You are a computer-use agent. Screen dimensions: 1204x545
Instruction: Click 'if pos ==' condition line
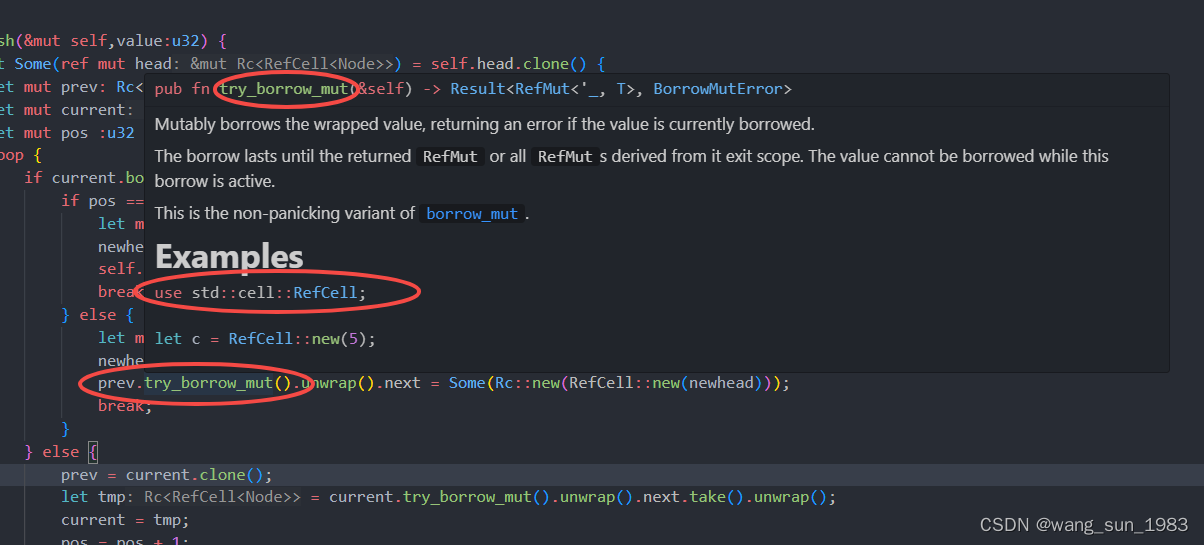pyautogui.click(x=104, y=201)
